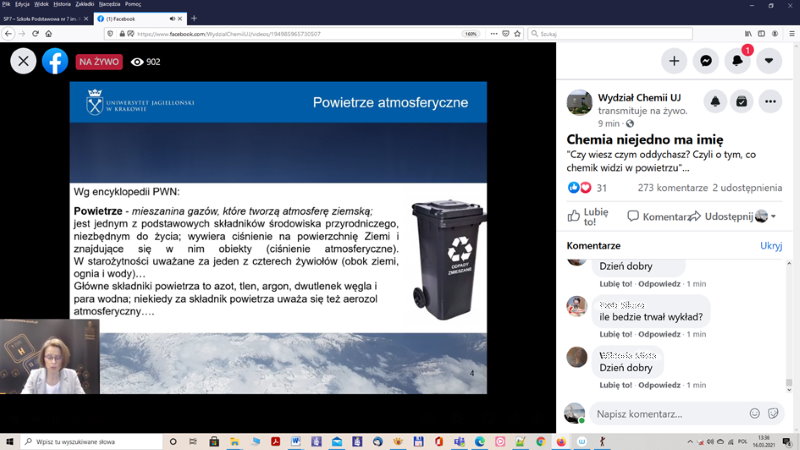This screenshot has height=450, width=800.
Task: Open Messenger chats
Action: (x=706, y=61)
